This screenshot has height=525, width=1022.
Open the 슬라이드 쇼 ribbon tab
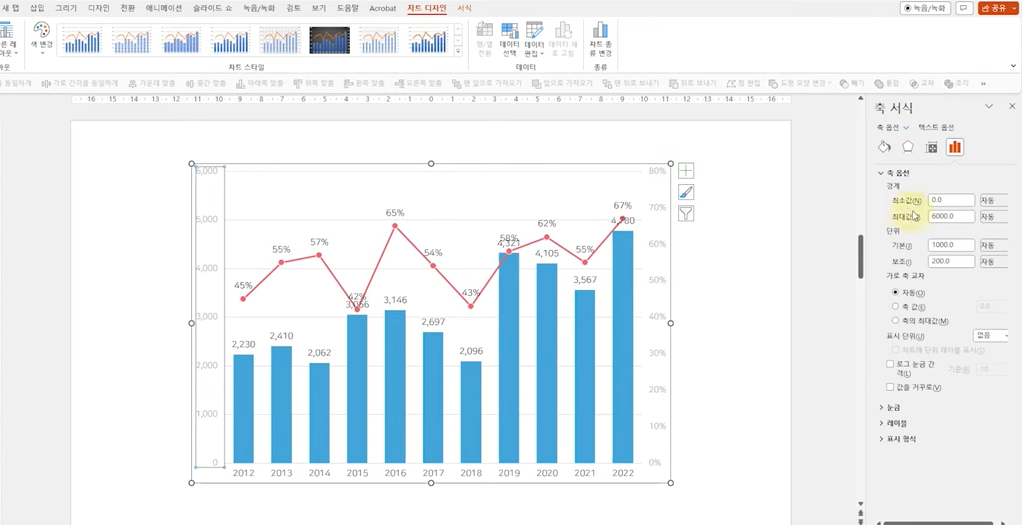(212, 8)
